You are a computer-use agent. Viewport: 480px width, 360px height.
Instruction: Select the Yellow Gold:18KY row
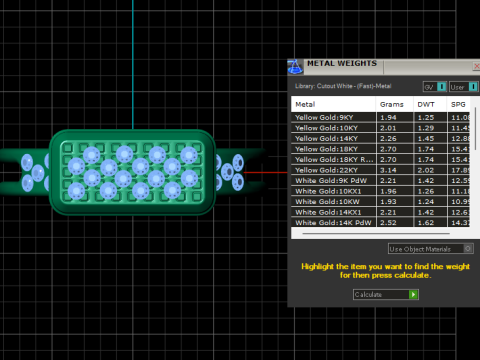pos(381,149)
